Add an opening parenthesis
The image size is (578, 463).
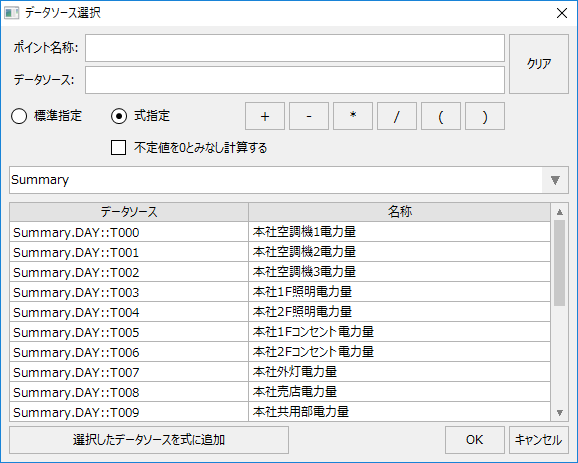(x=441, y=116)
